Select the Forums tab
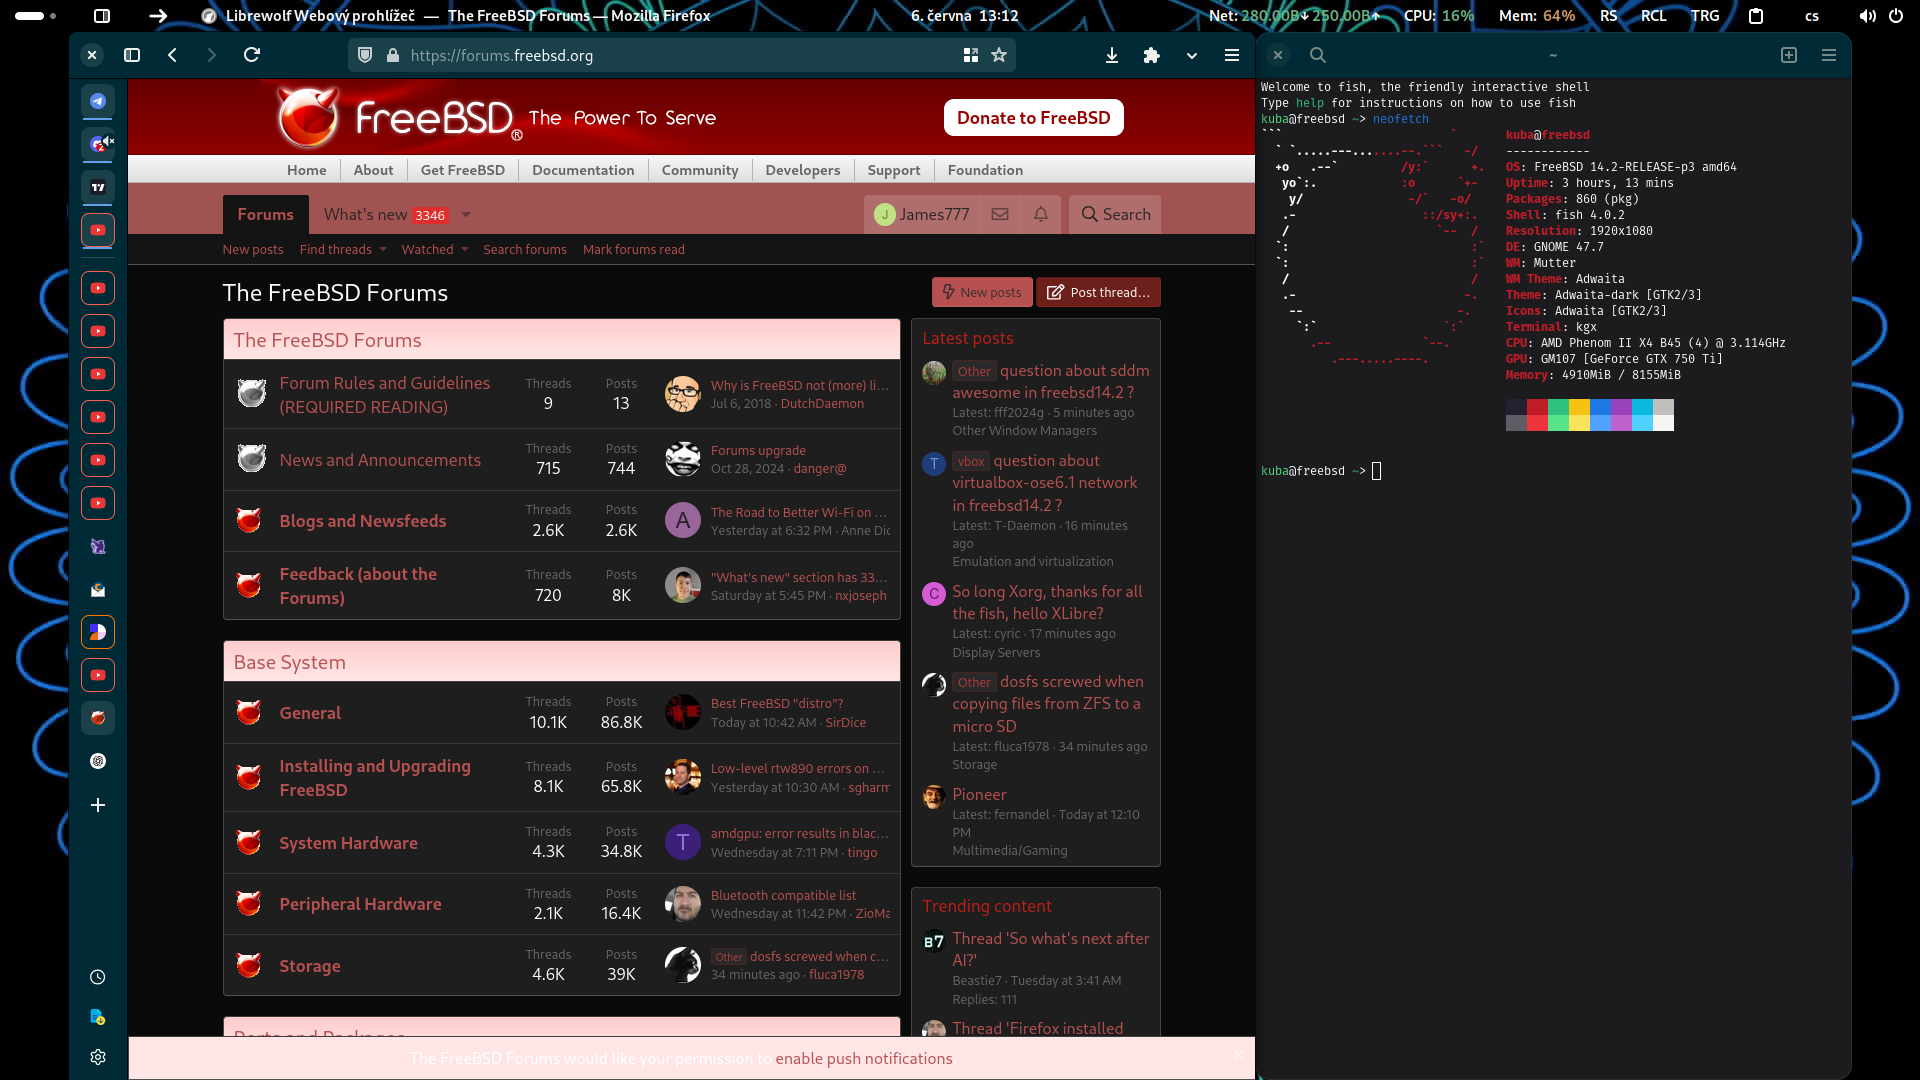 265,214
